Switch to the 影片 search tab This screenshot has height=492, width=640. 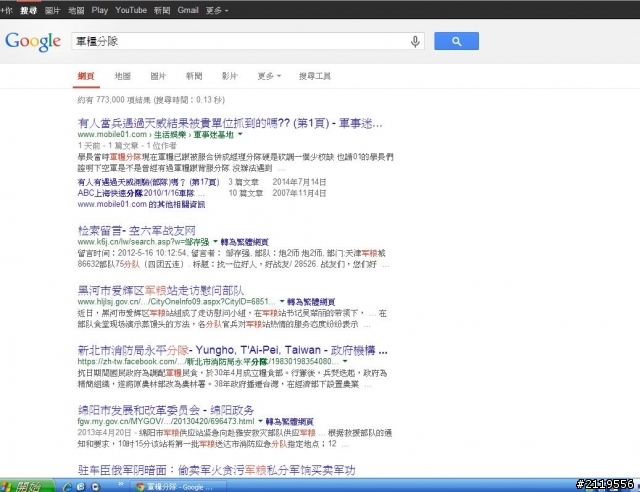click(229, 76)
